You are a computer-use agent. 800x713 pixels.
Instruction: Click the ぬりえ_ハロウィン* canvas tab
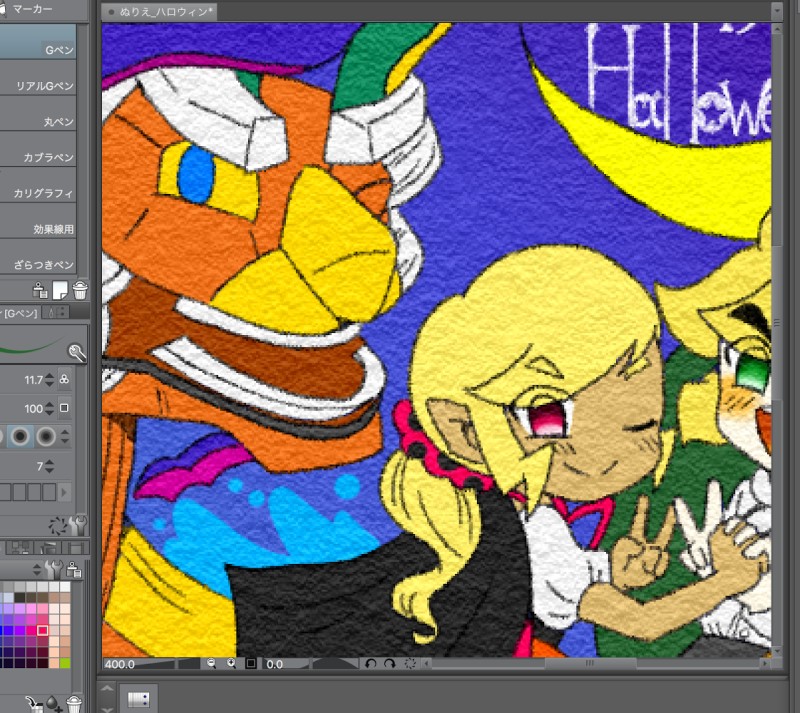160,12
